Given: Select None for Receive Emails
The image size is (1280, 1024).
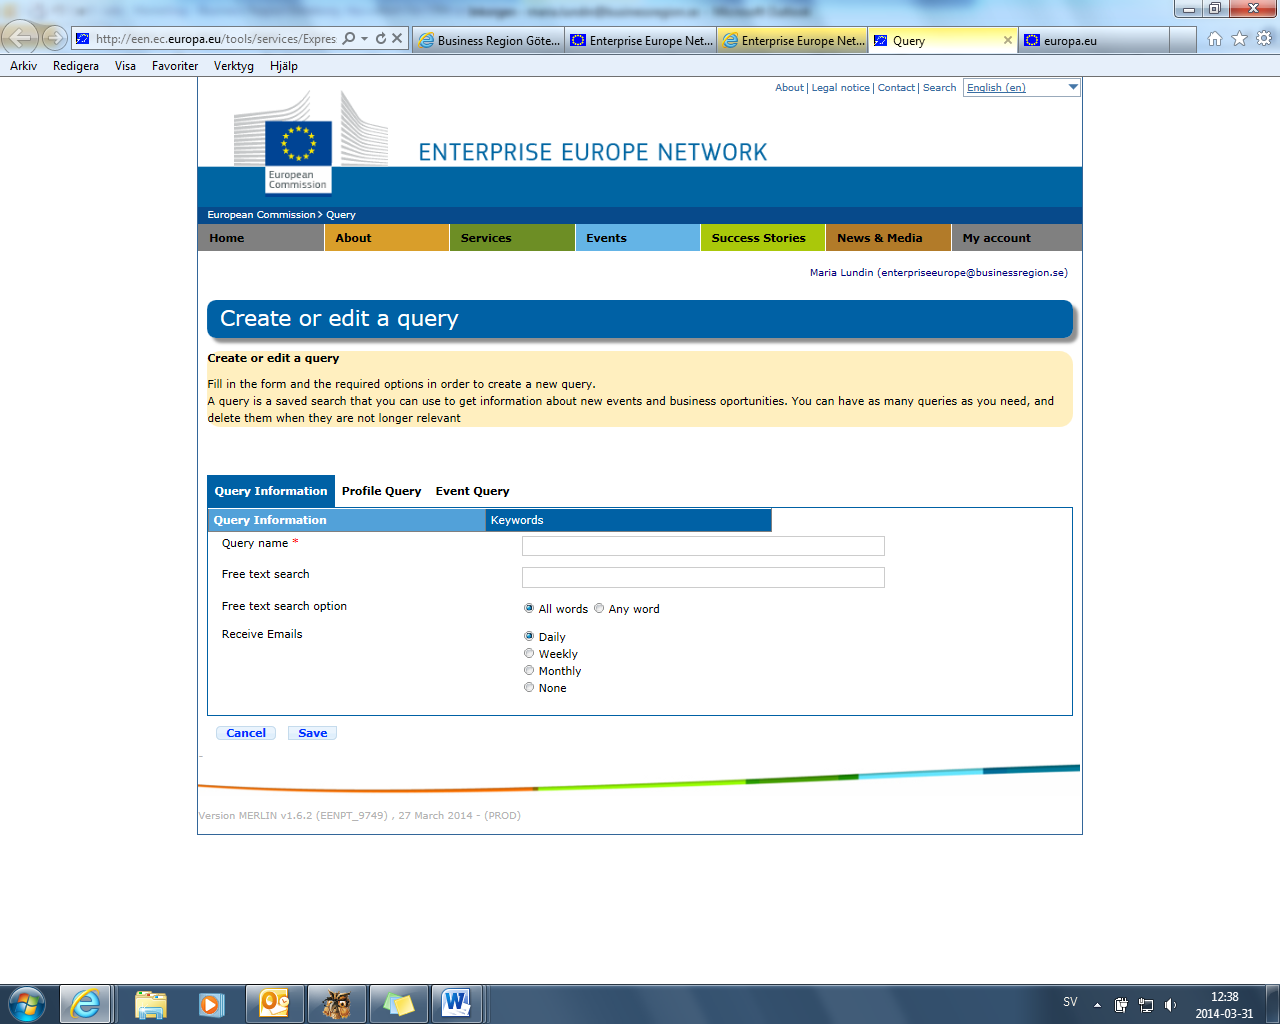Looking at the screenshot, I should click(529, 687).
